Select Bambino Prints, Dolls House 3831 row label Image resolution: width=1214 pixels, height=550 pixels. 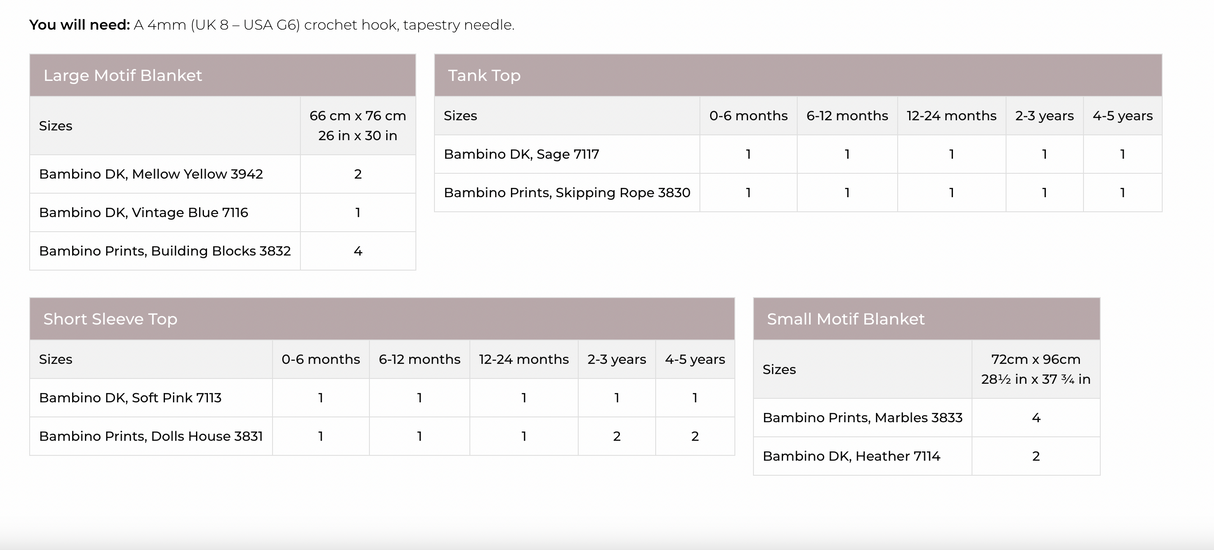[151, 436]
